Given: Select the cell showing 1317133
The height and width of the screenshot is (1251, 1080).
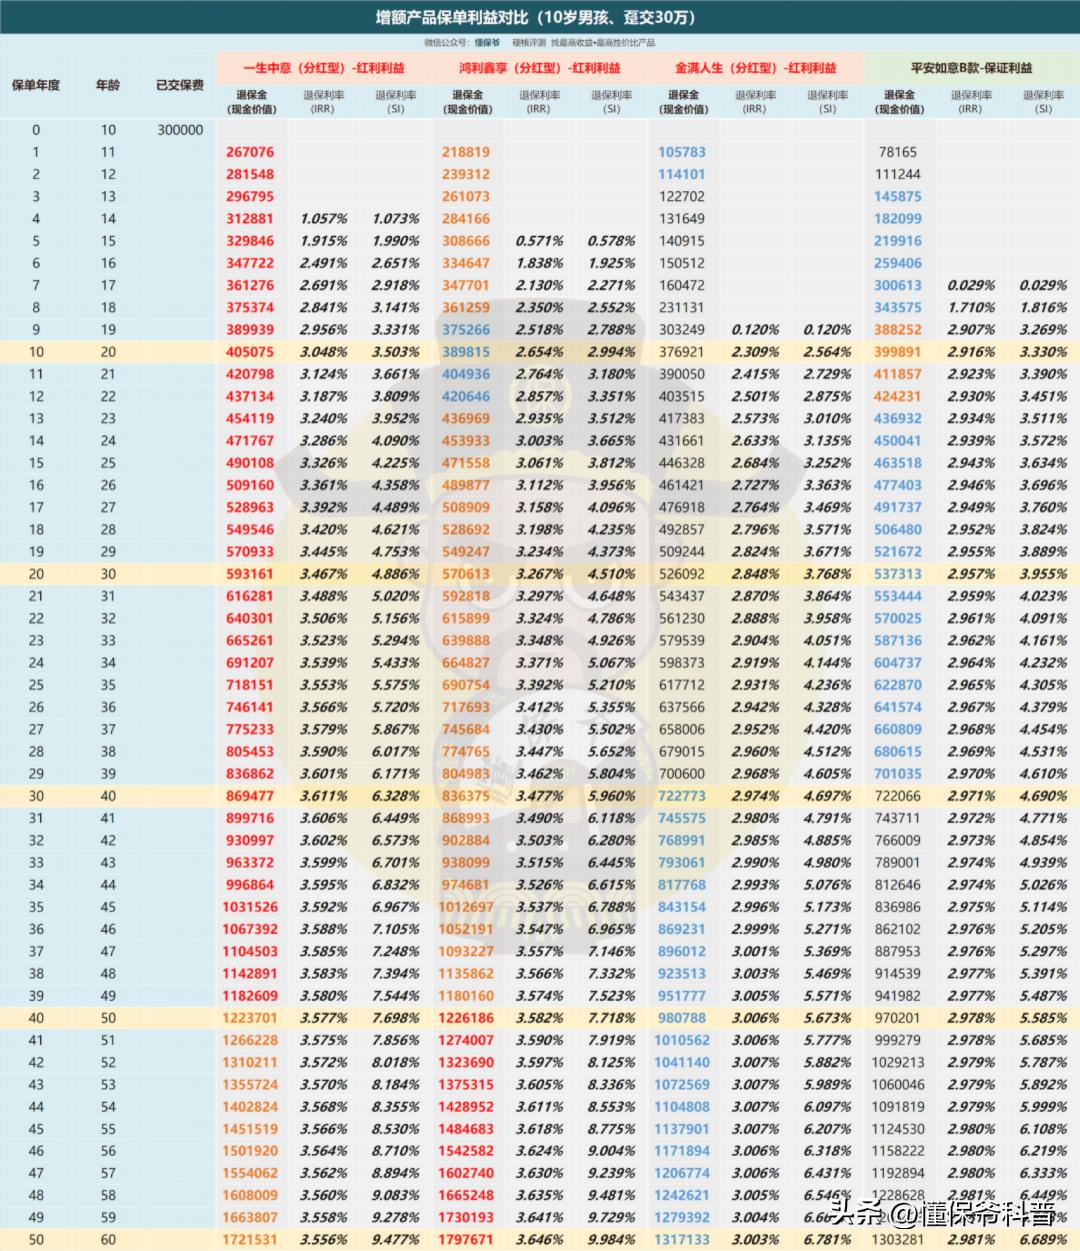Looking at the screenshot, I should coord(682,1239).
